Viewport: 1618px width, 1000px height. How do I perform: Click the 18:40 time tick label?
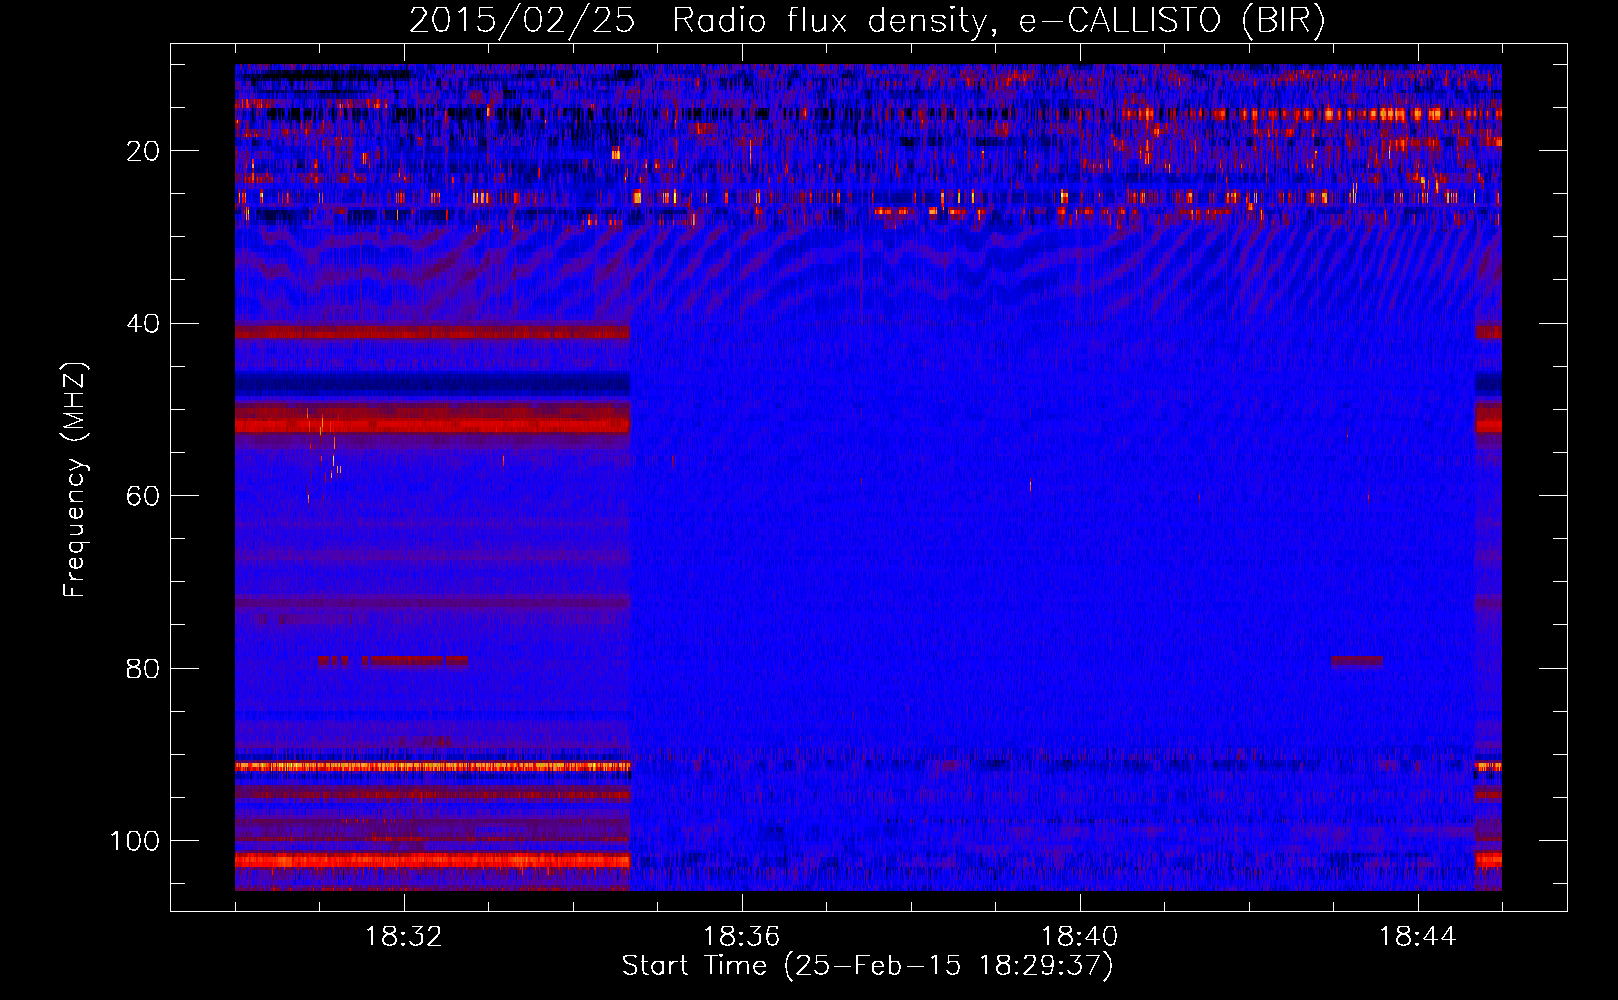[x=1080, y=937]
